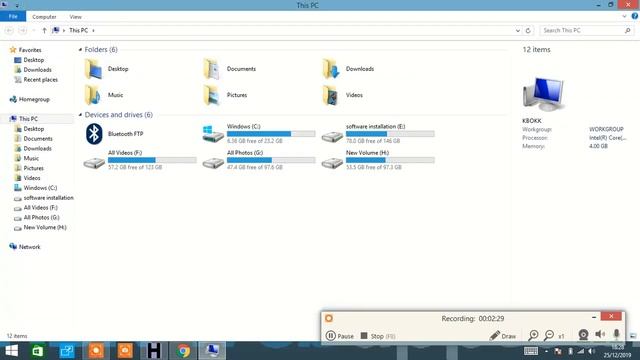
Task: Open the H application on taskbar
Action: pyautogui.click(x=154, y=351)
